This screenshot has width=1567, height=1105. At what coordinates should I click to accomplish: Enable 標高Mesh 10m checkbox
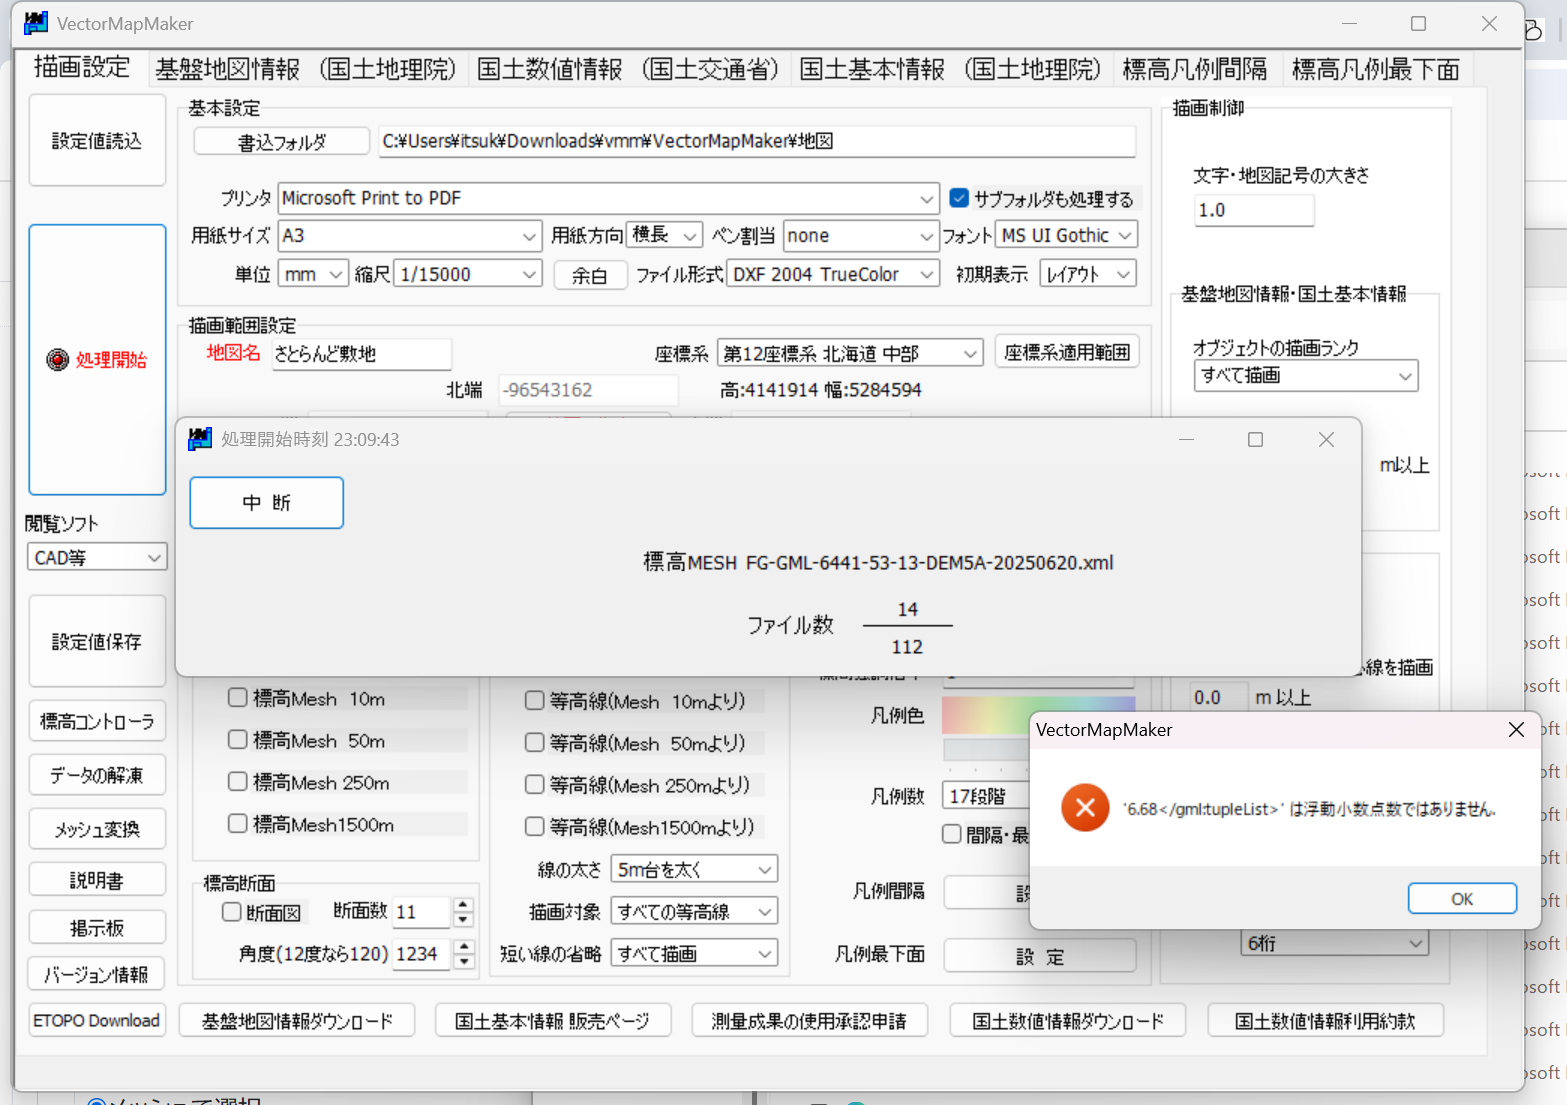click(238, 698)
